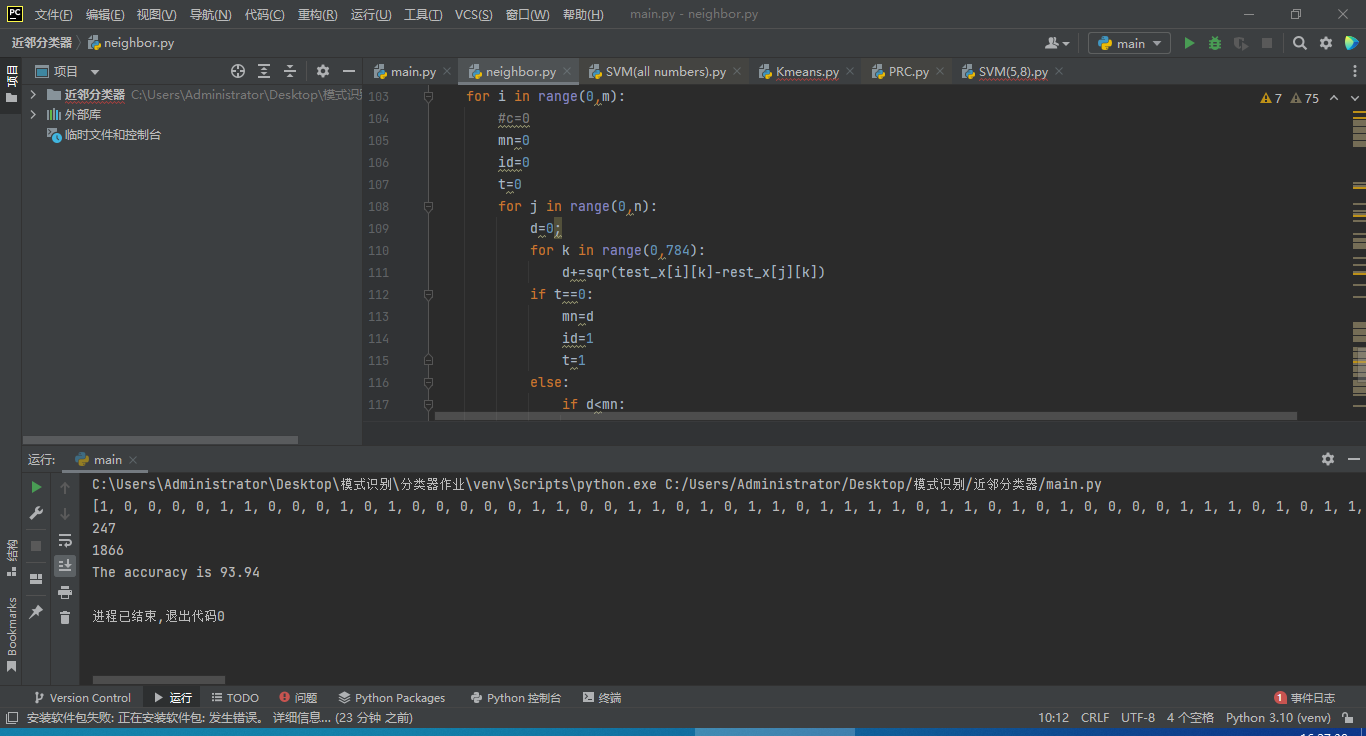This screenshot has height=736, width=1366.
Task: Run the main configuration with green play
Action: tap(1189, 43)
